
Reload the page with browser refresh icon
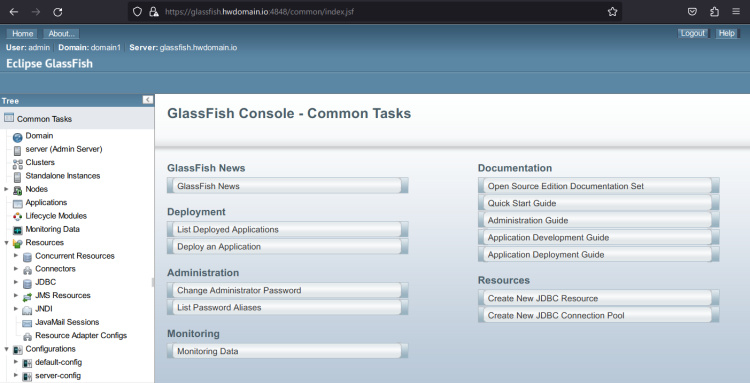(57, 12)
